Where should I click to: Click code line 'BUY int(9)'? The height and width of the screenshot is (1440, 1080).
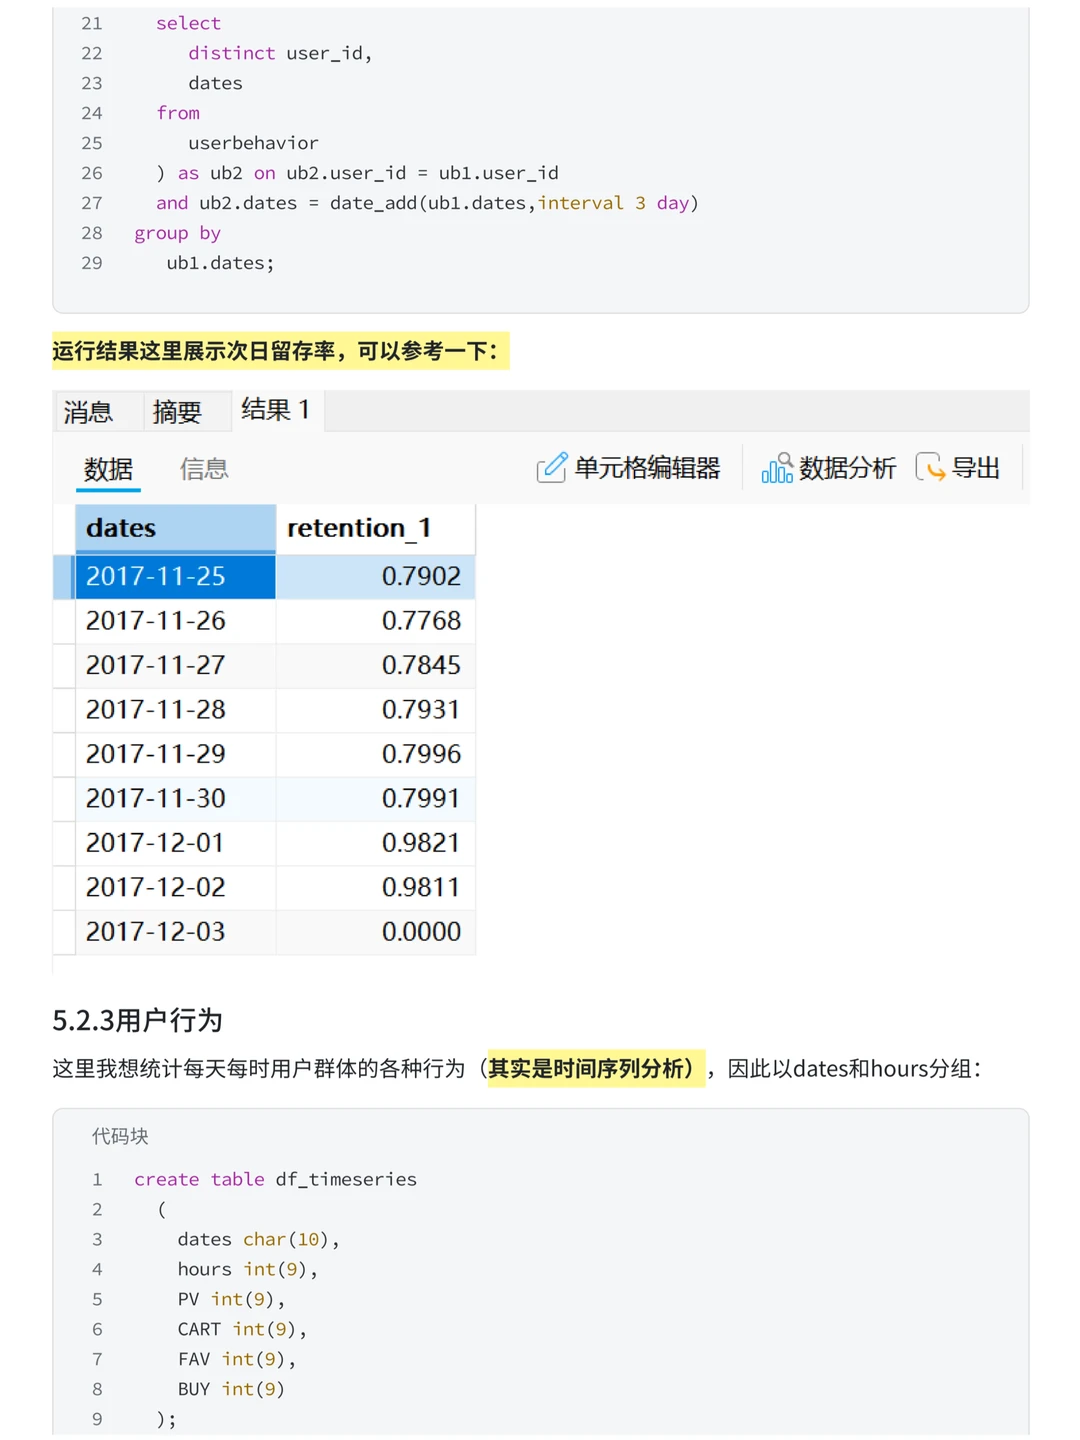click(x=232, y=1389)
